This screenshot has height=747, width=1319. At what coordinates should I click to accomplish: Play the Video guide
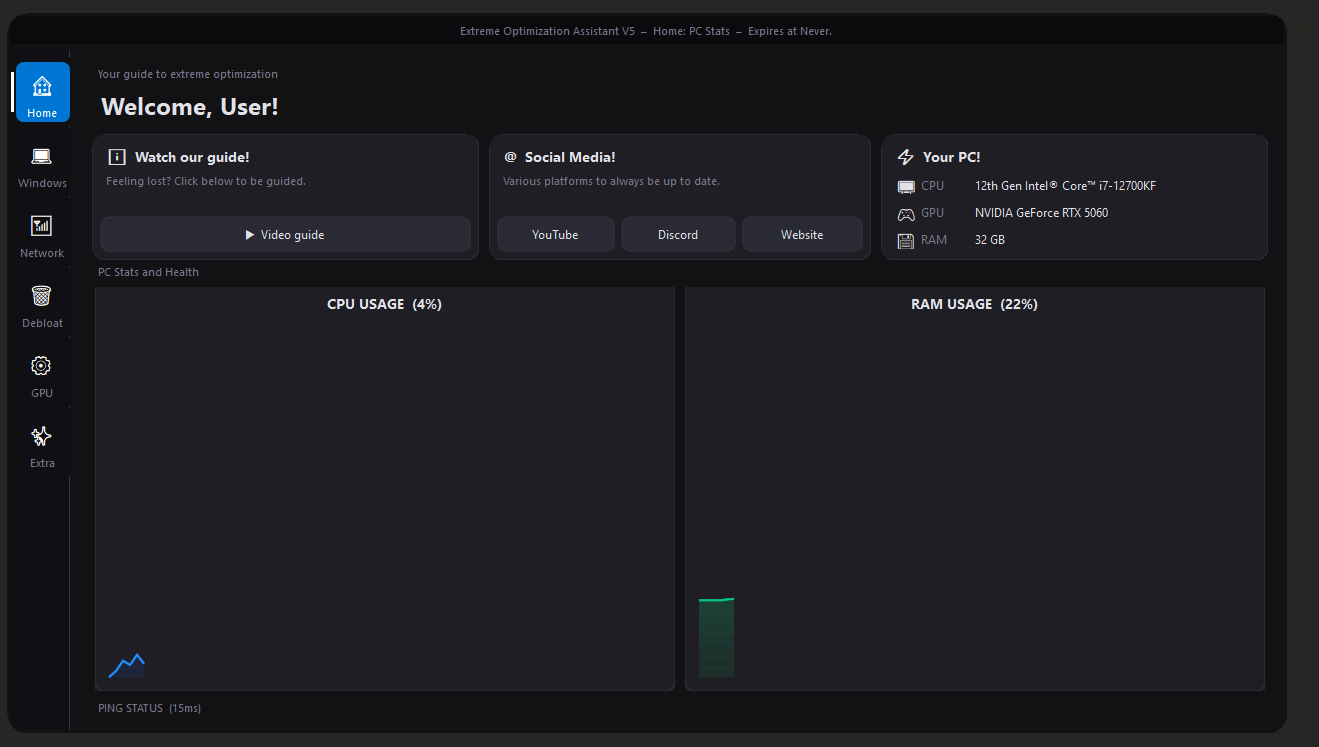point(285,235)
